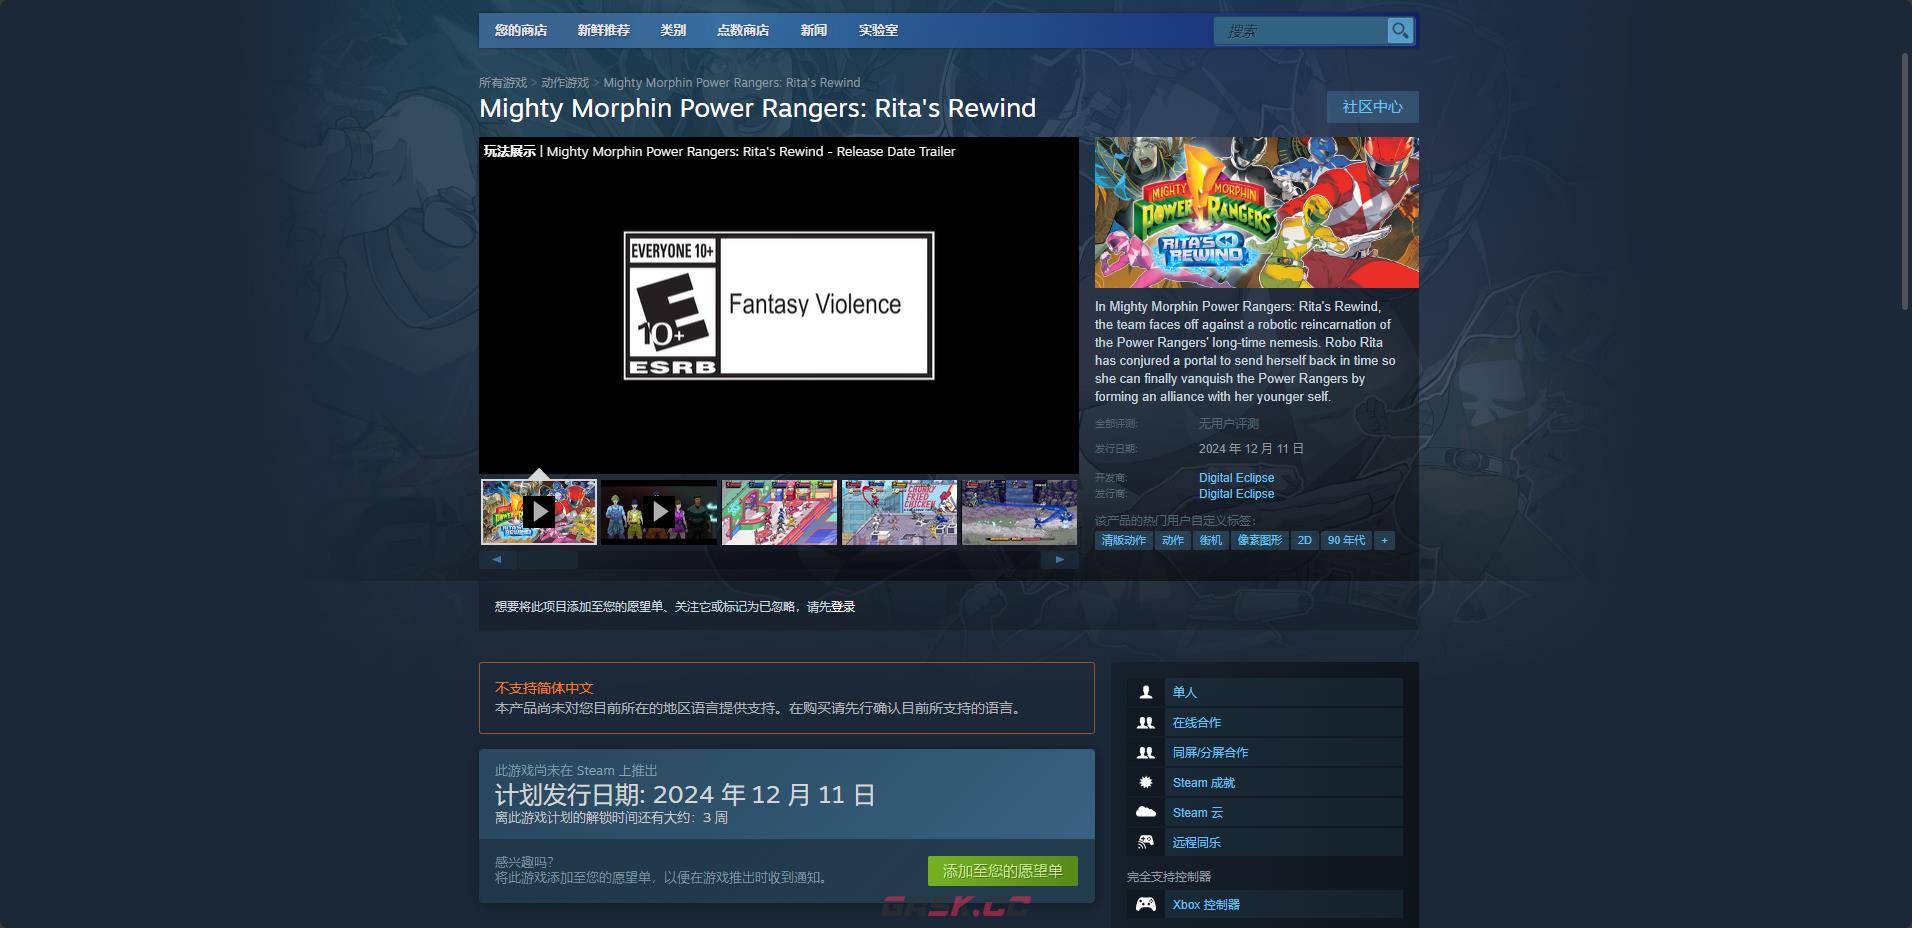The width and height of the screenshot is (1912, 928).
Task: Open the fifth screenshot thumbnail
Action: point(1019,512)
